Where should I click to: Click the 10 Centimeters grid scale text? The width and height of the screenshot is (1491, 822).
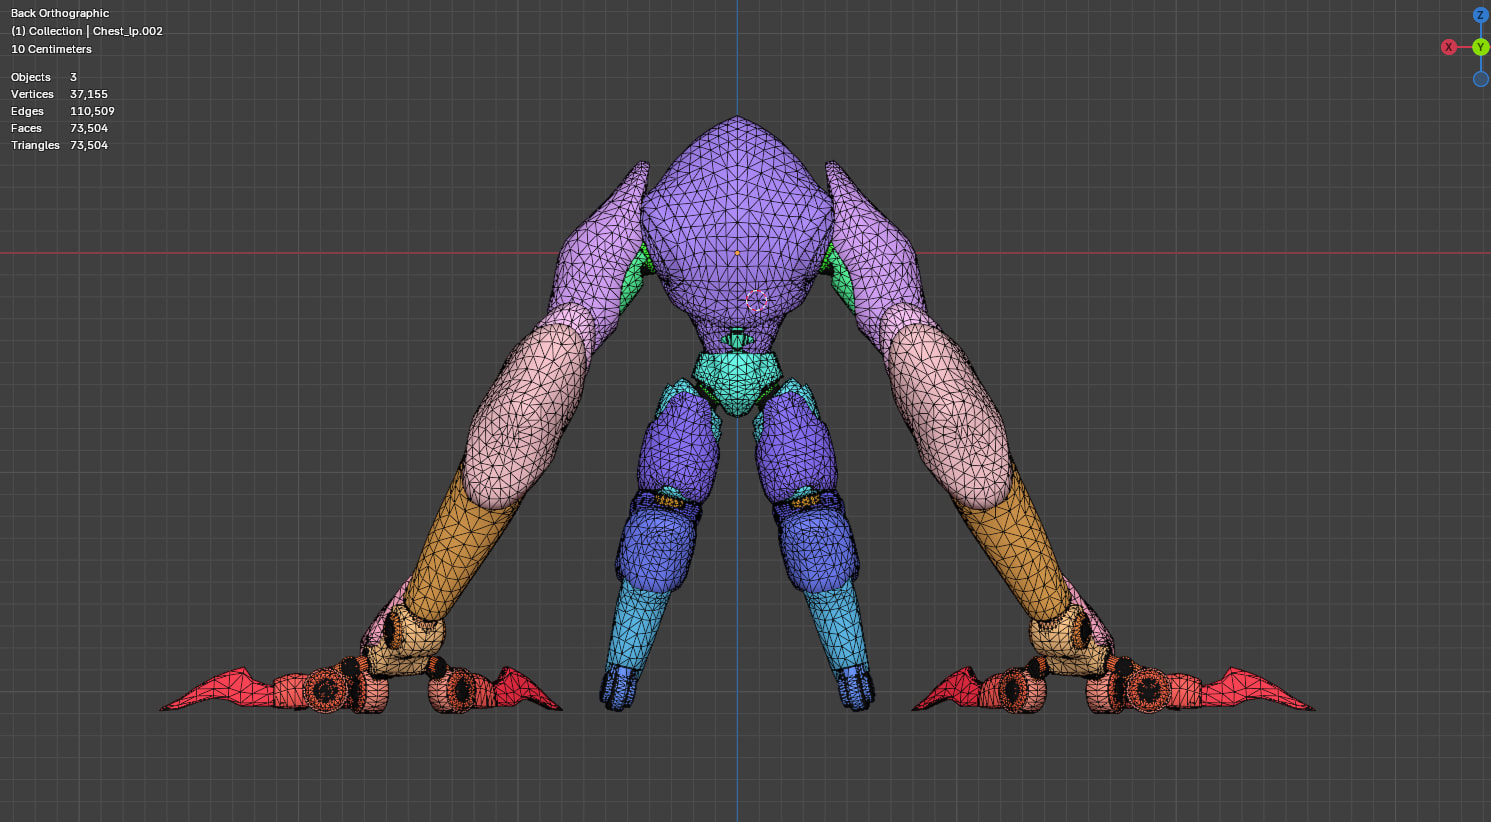click(51, 49)
